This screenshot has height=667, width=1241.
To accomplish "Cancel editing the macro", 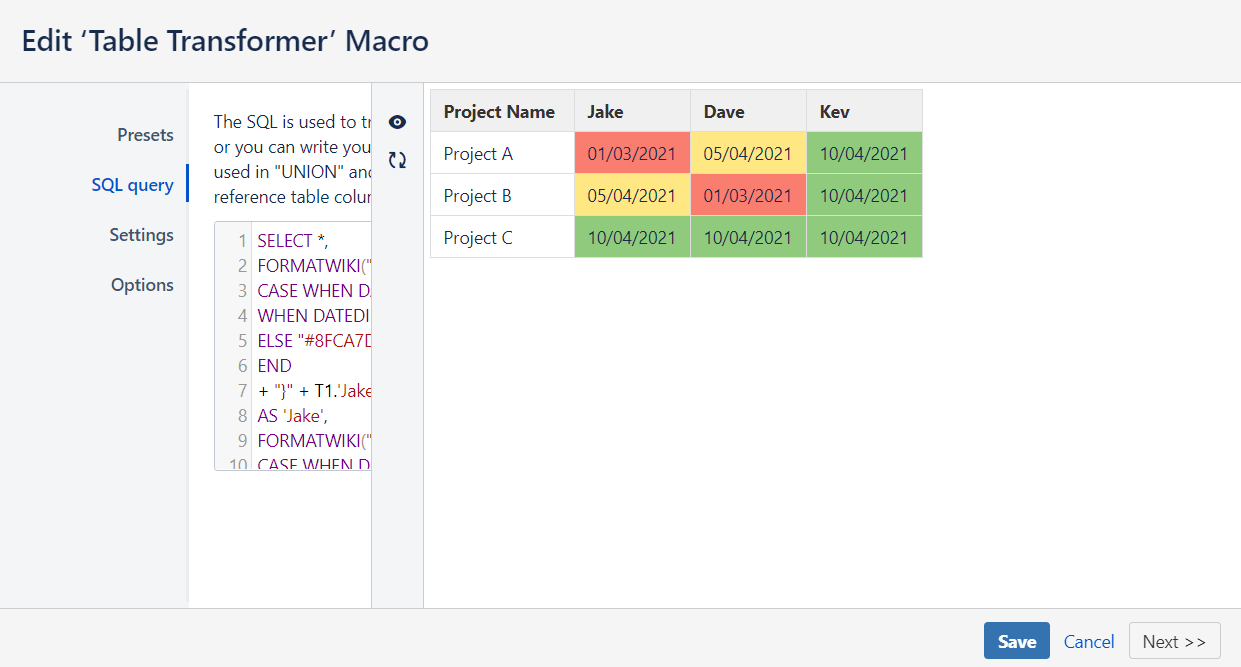I will click(x=1088, y=641).
